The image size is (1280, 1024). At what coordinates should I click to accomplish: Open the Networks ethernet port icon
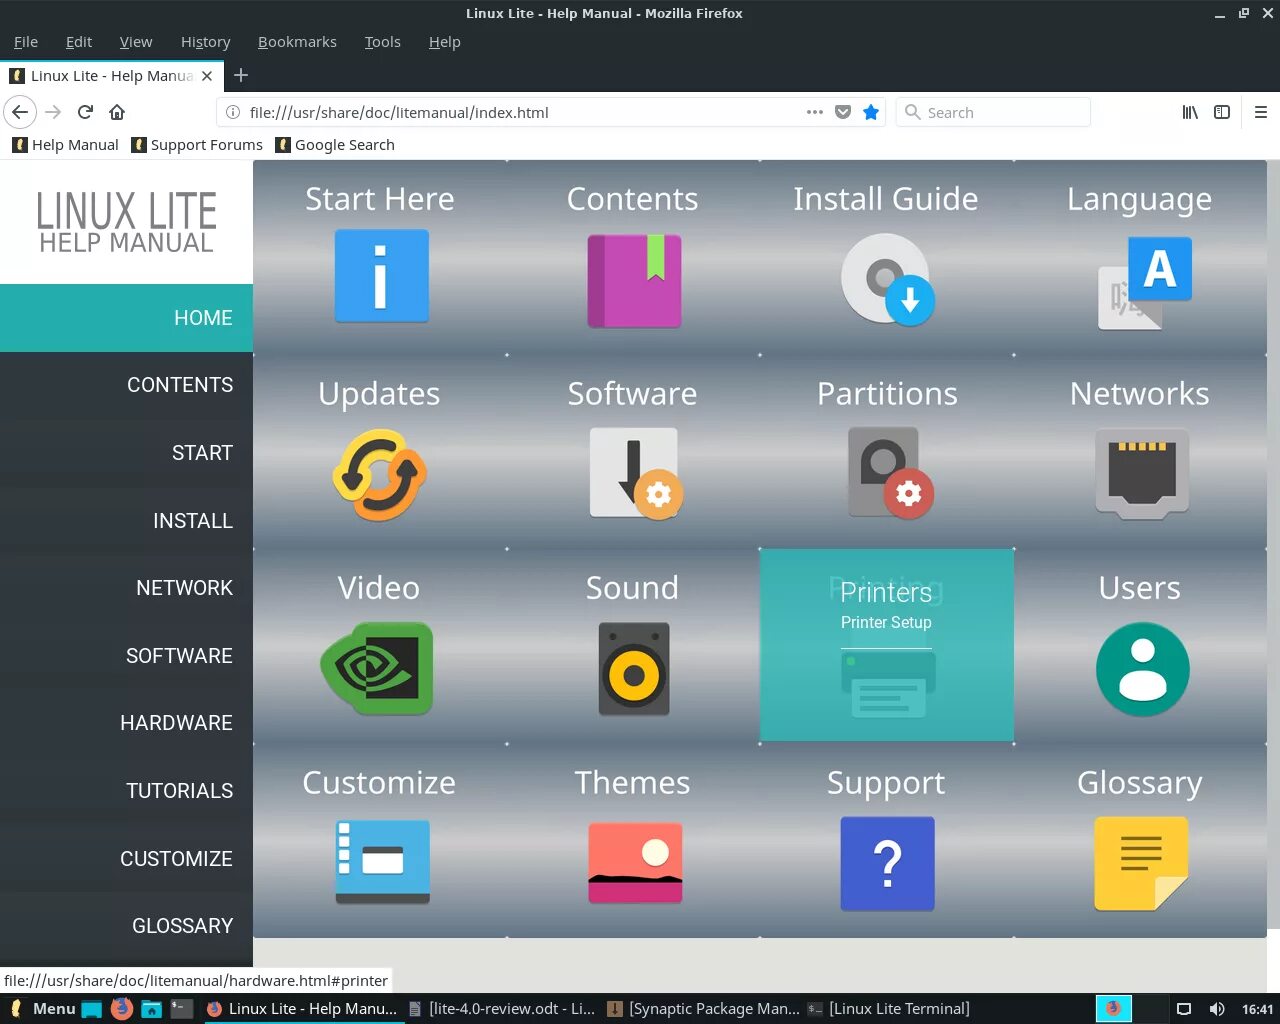click(1142, 473)
